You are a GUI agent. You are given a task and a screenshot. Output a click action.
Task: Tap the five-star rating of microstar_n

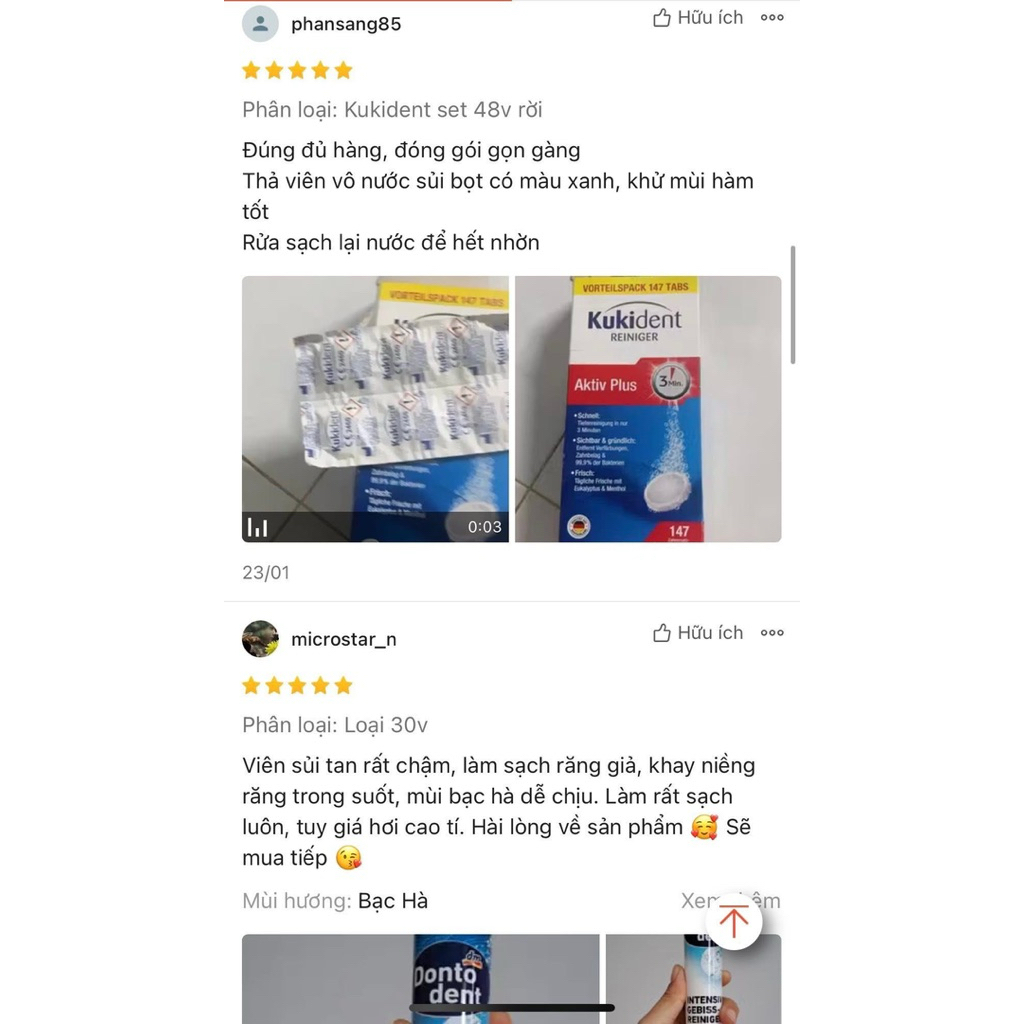[x=297, y=686]
